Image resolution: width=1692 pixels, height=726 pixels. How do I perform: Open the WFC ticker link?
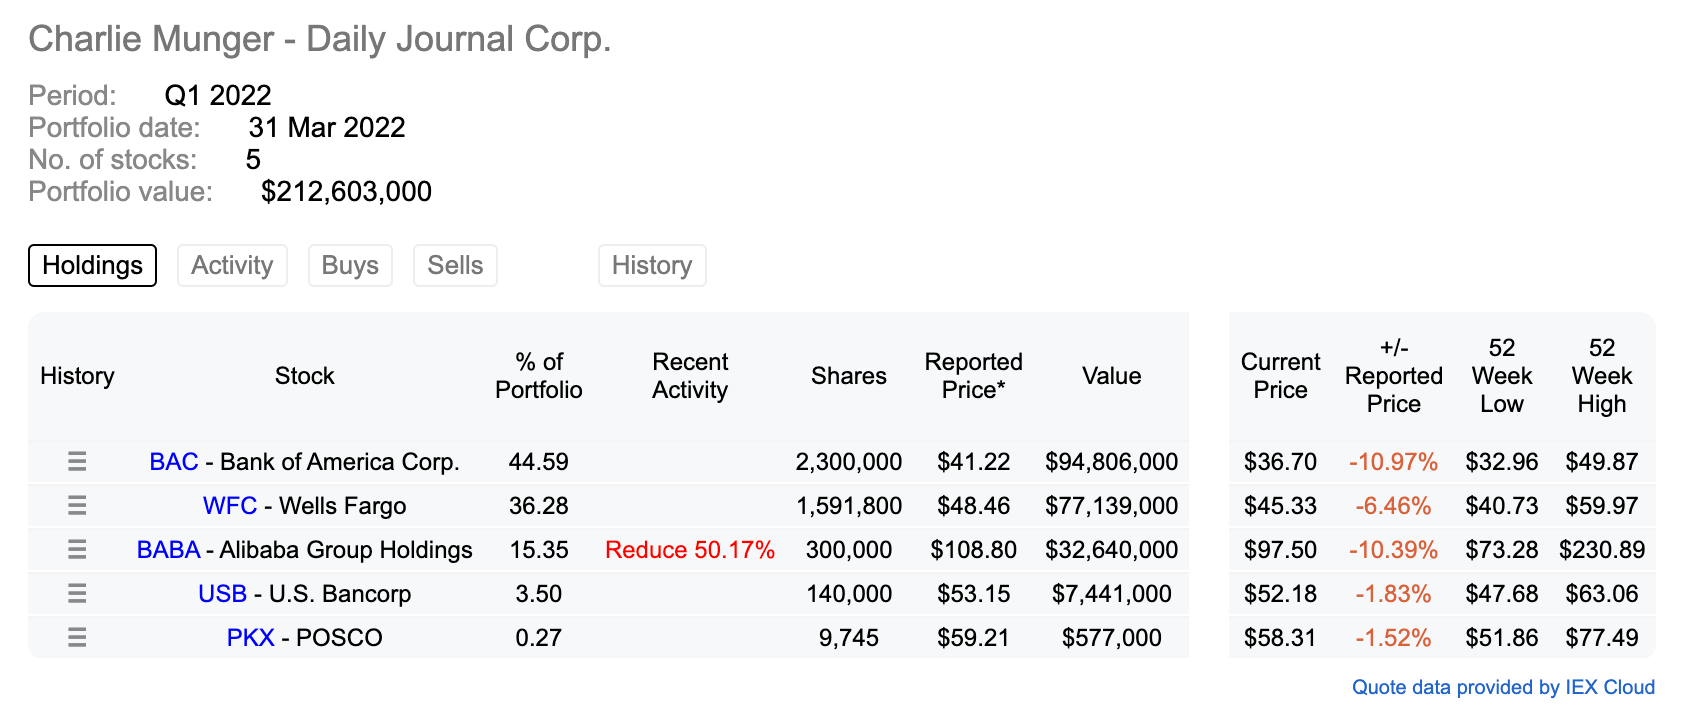[230, 506]
